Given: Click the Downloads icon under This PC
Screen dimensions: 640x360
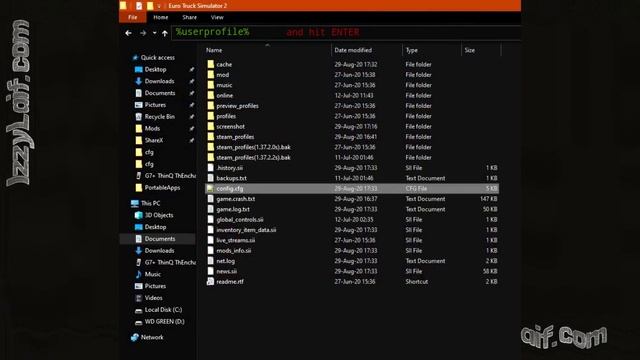Looking at the screenshot, I should click(x=138, y=251).
